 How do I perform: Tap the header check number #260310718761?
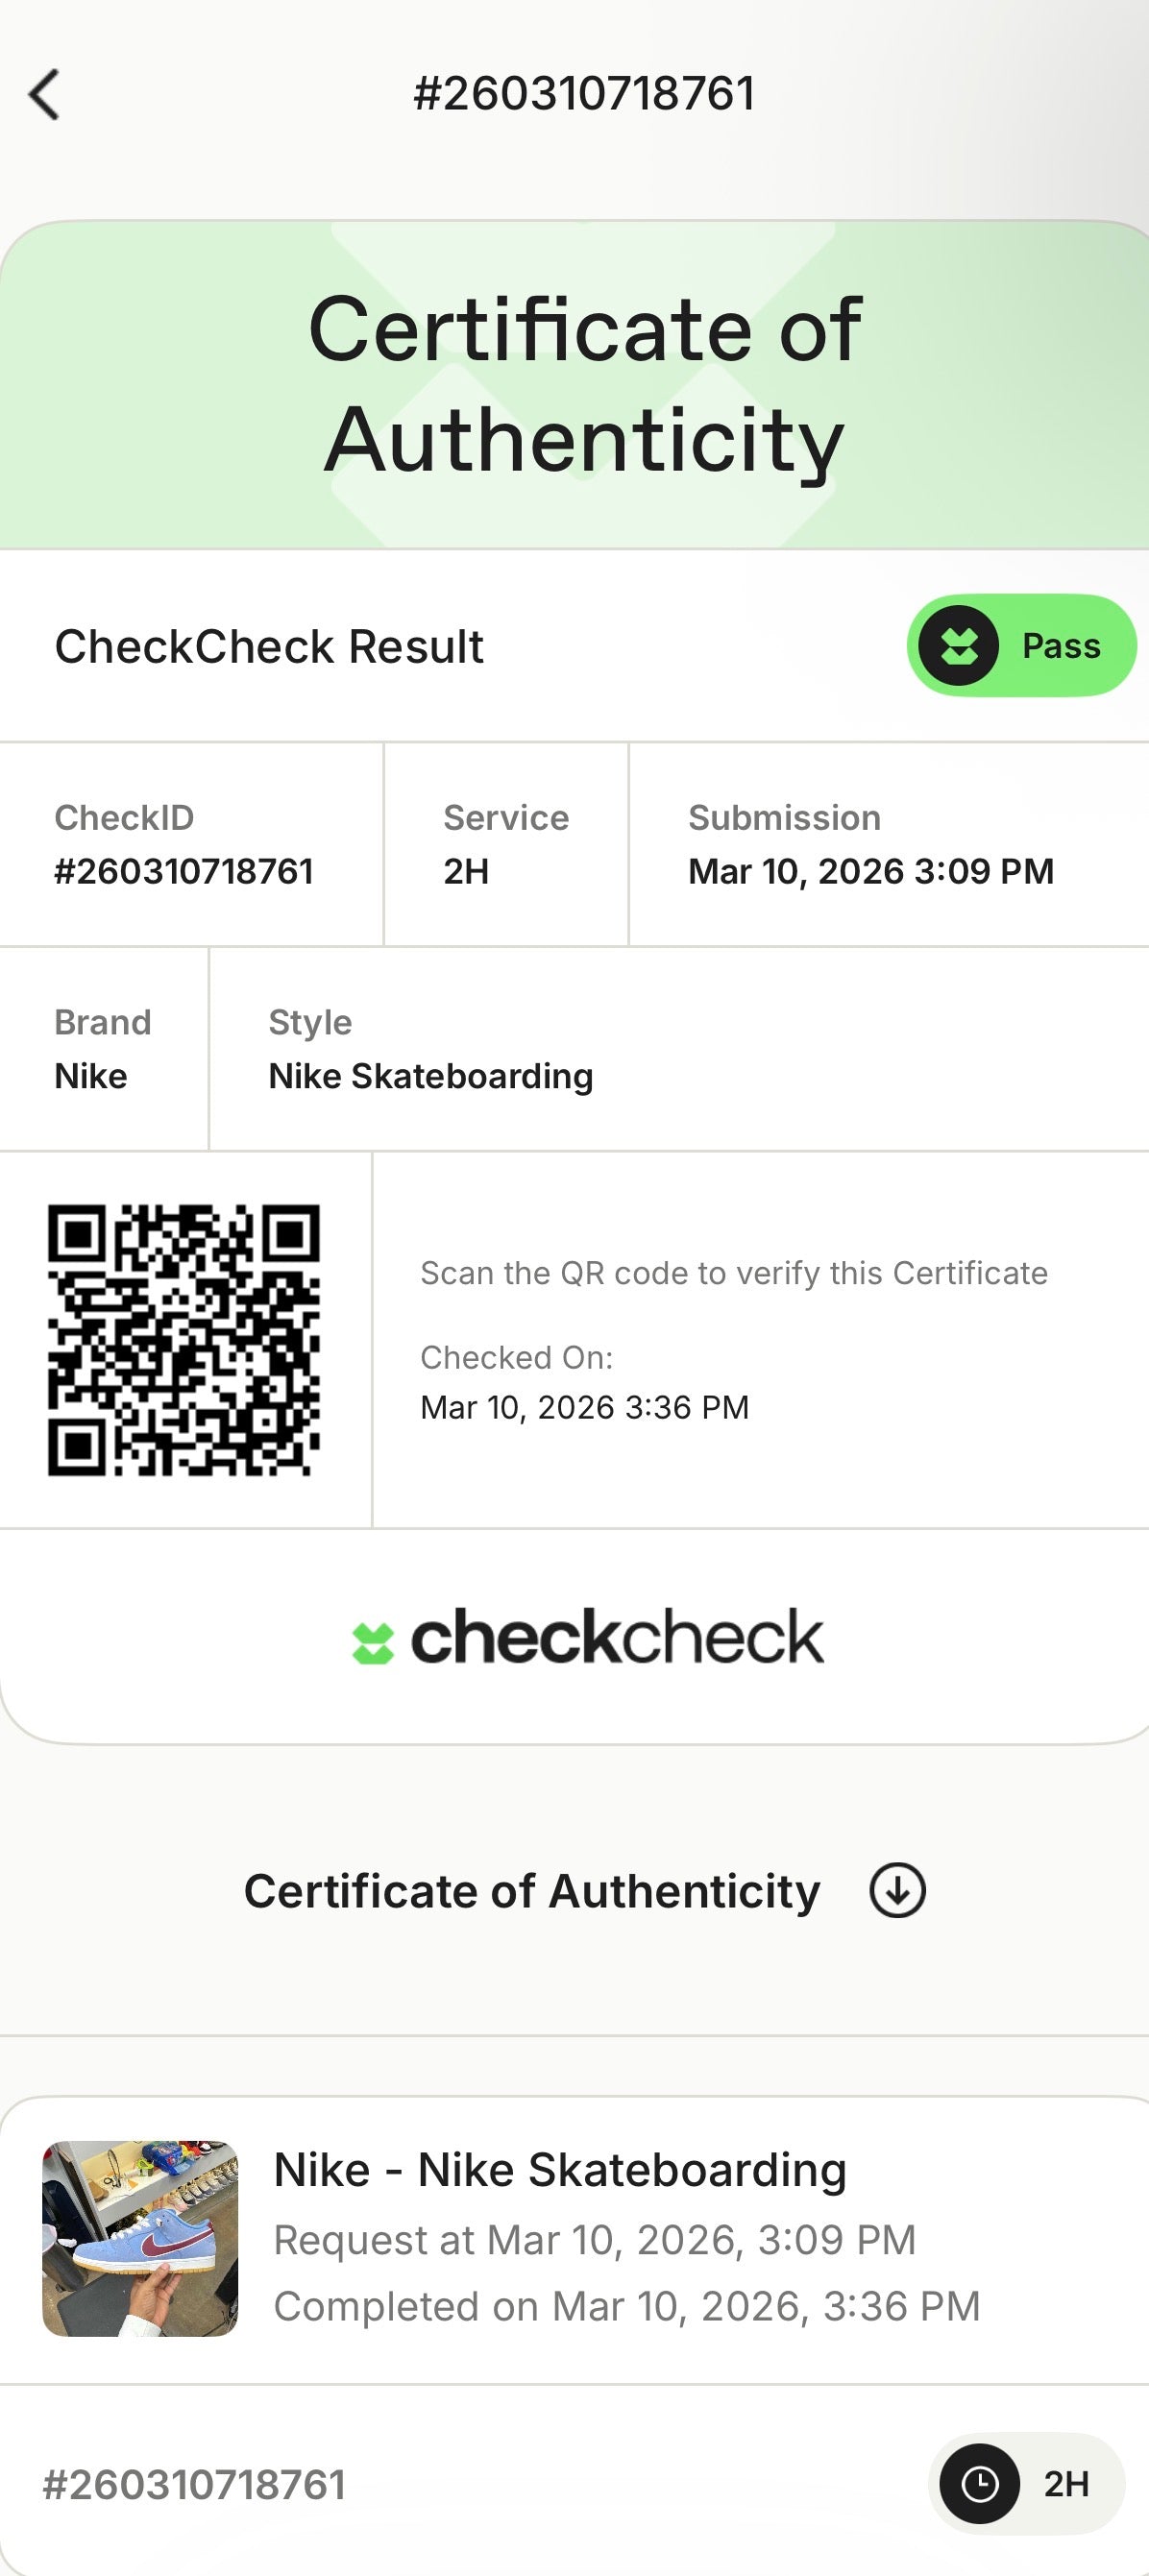point(584,94)
